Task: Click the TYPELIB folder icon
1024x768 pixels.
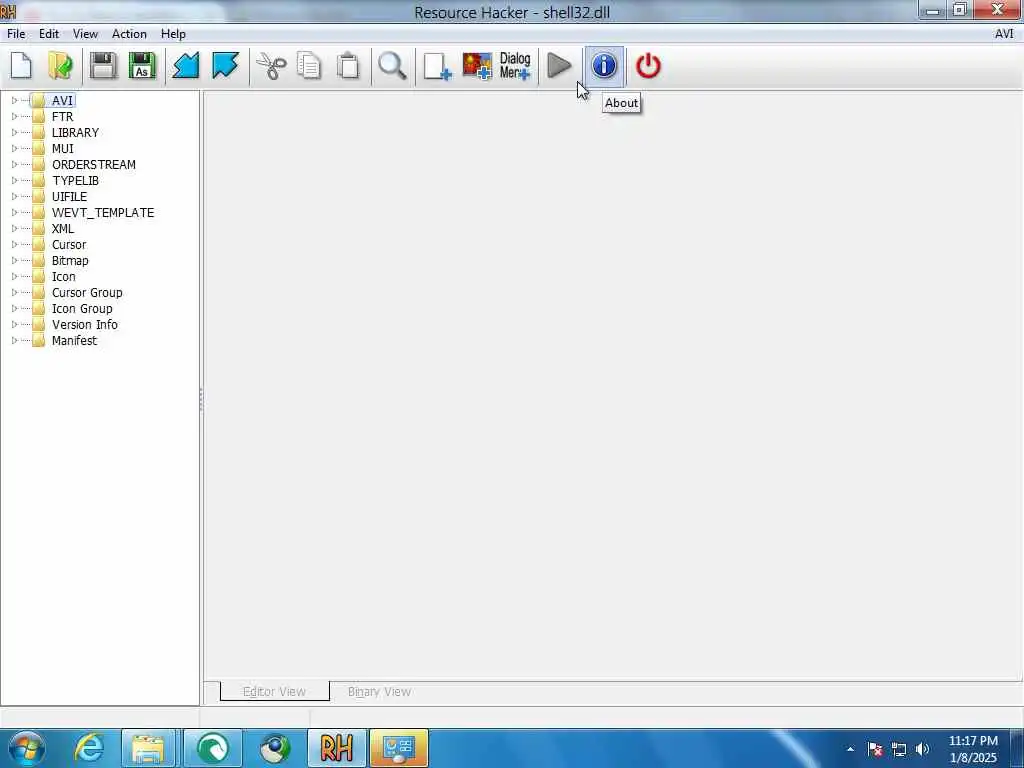Action: 39,180
